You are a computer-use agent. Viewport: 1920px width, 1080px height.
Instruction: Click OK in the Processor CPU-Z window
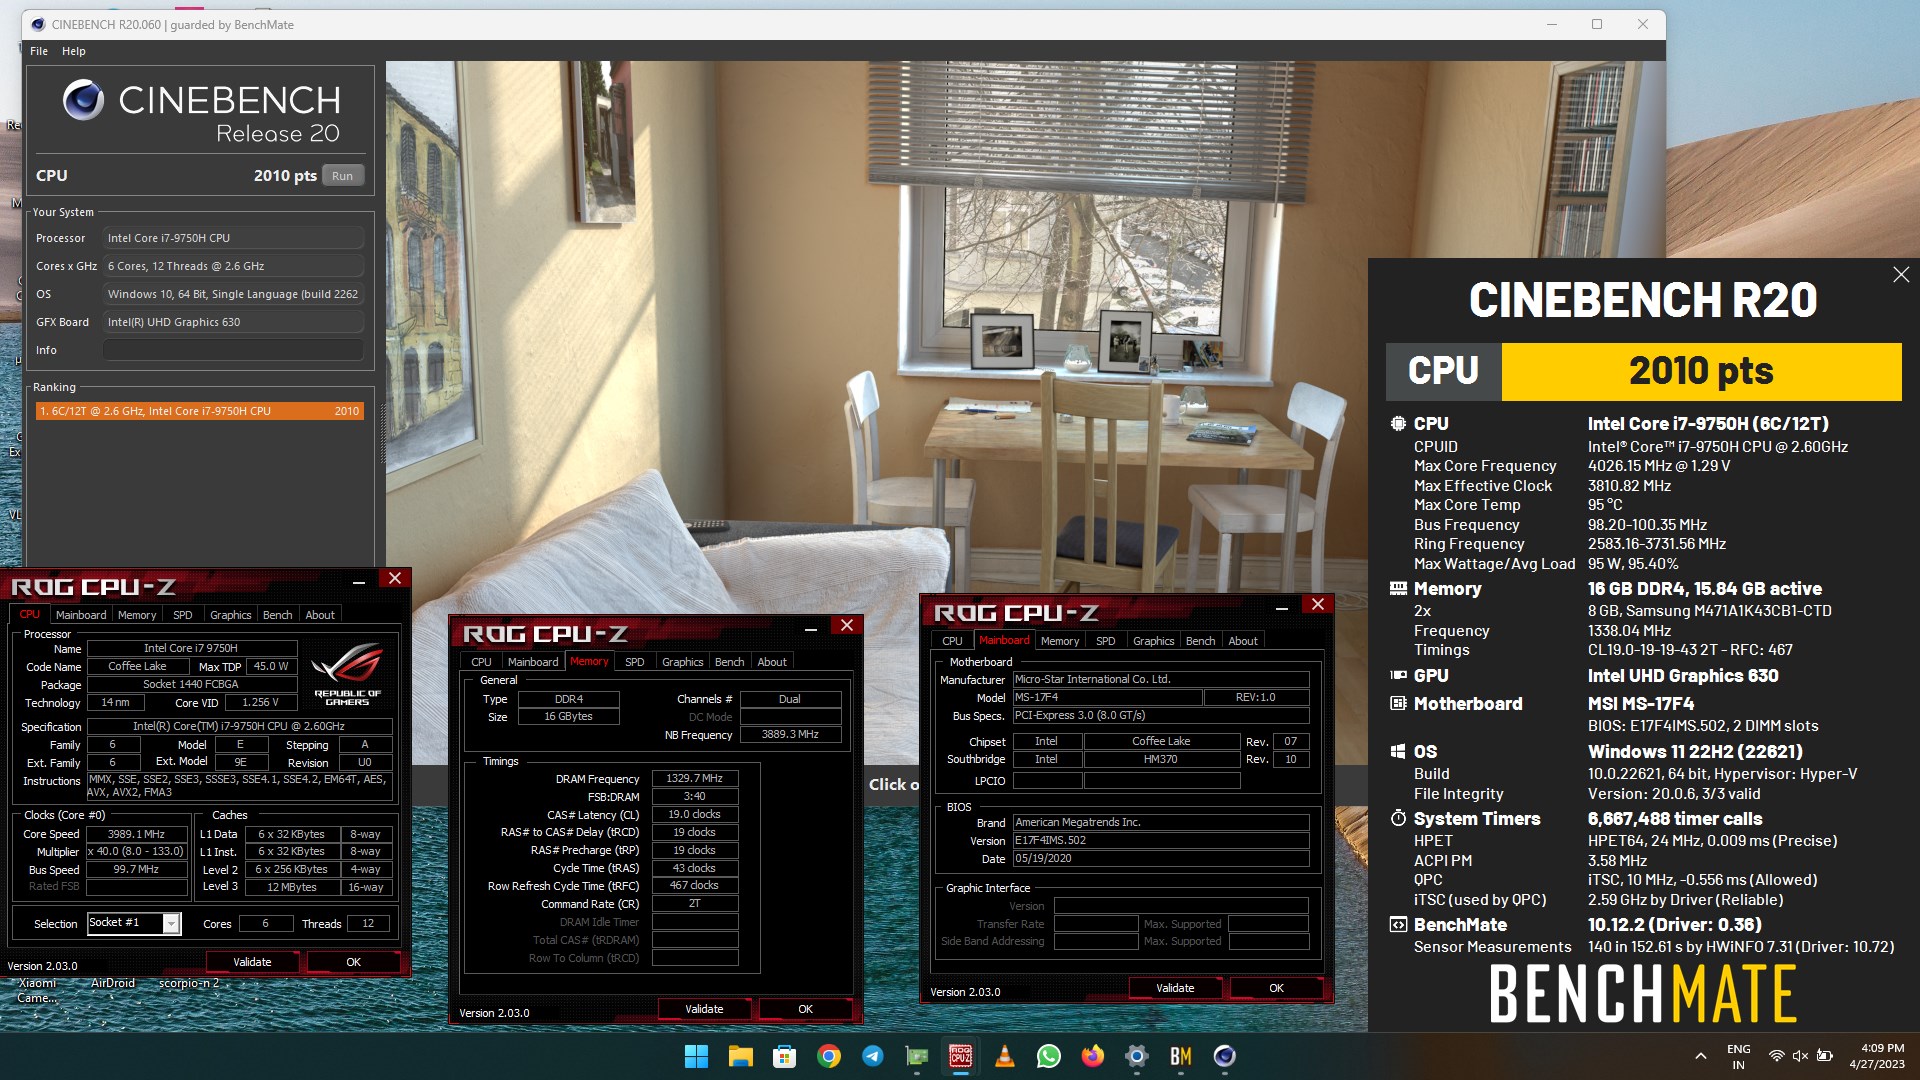point(354,962)
